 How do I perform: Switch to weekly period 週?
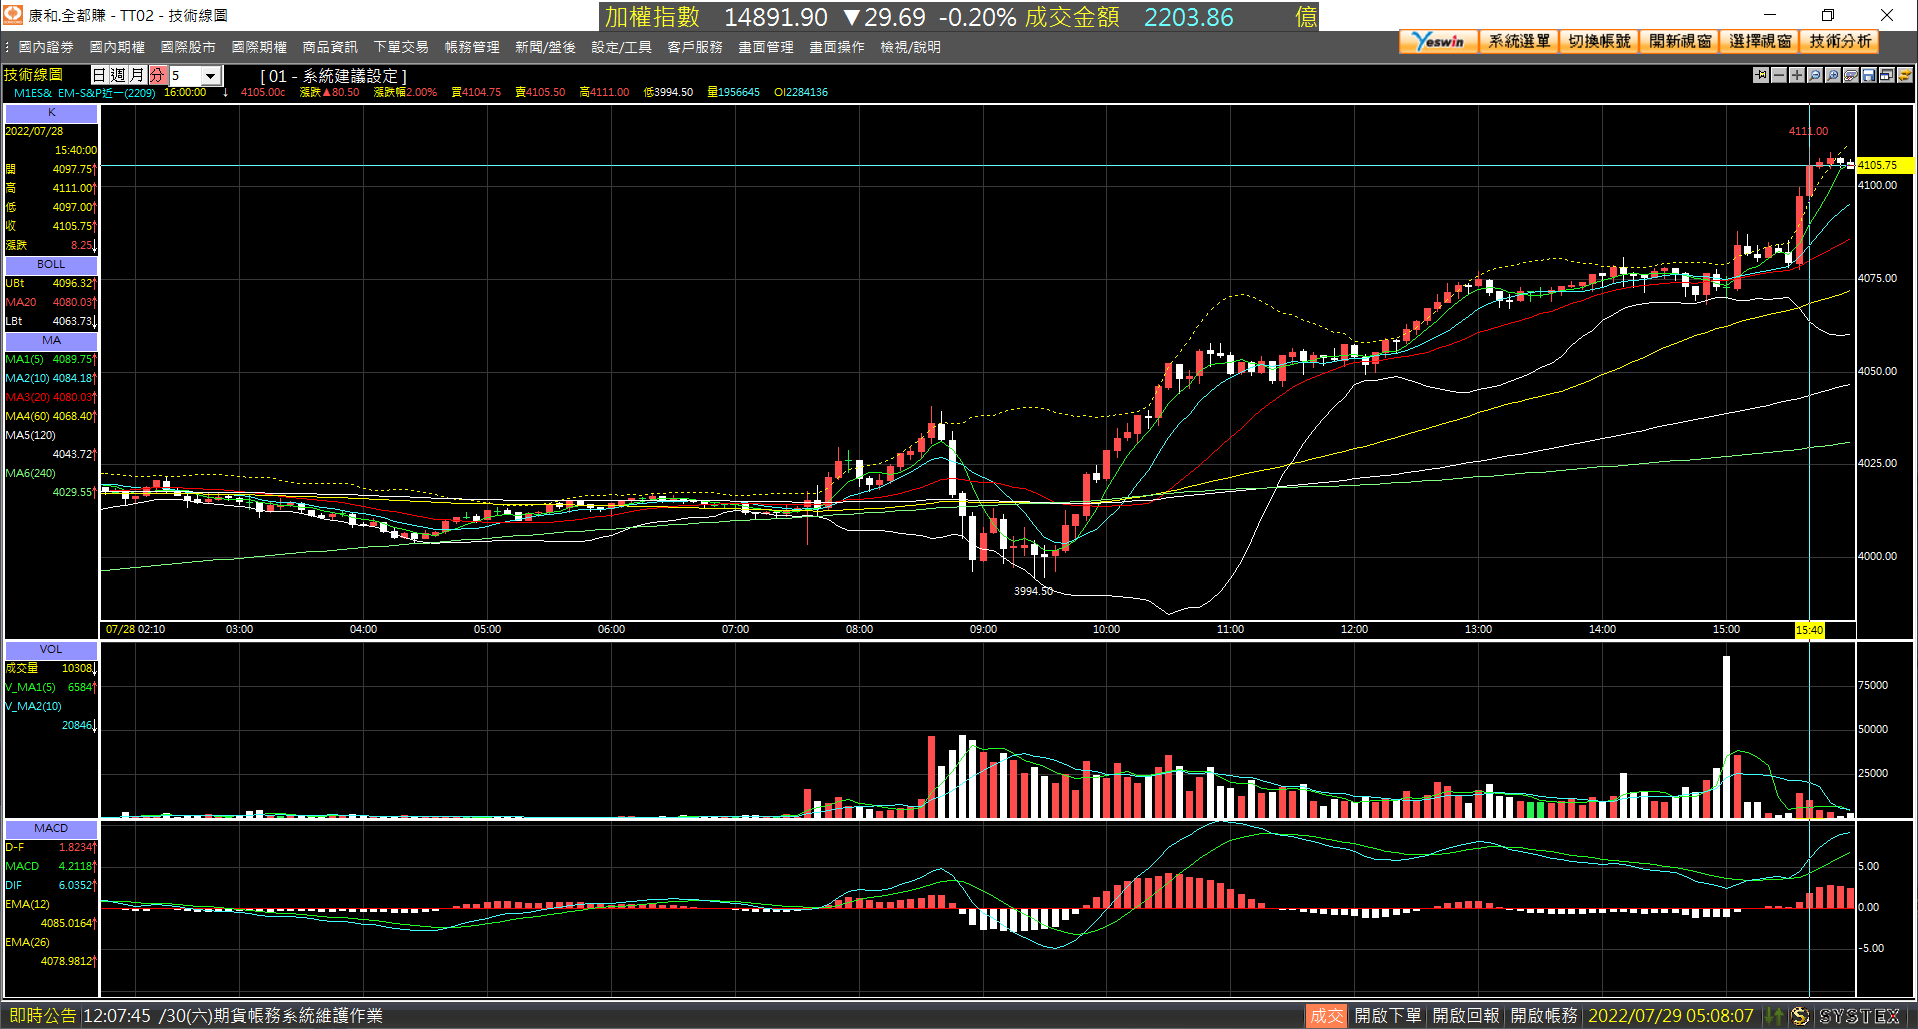pos(118,75)
